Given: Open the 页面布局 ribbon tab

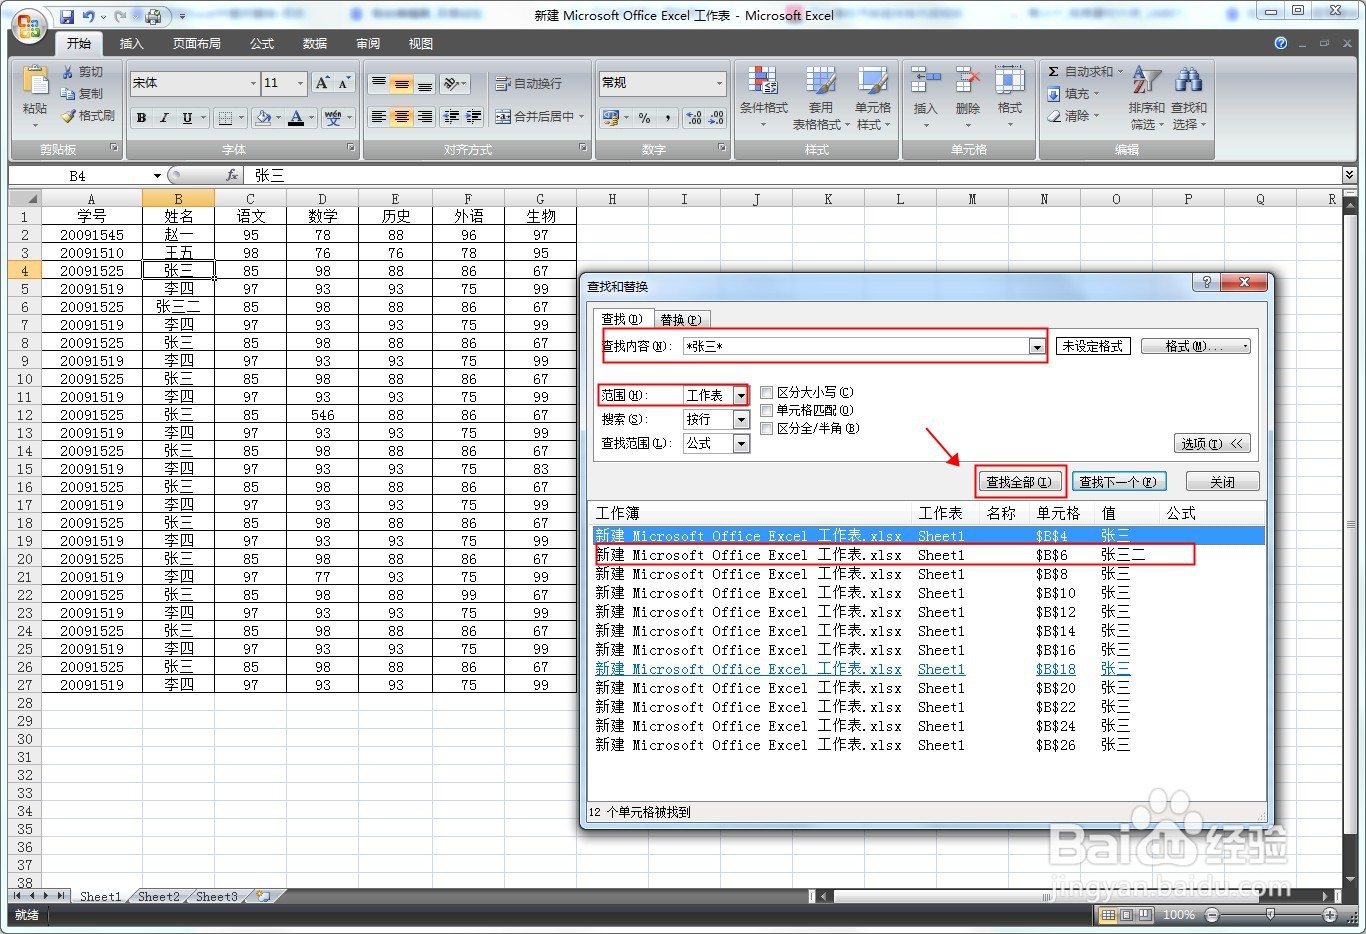Looking at the screenshot, I should [196, 44].
